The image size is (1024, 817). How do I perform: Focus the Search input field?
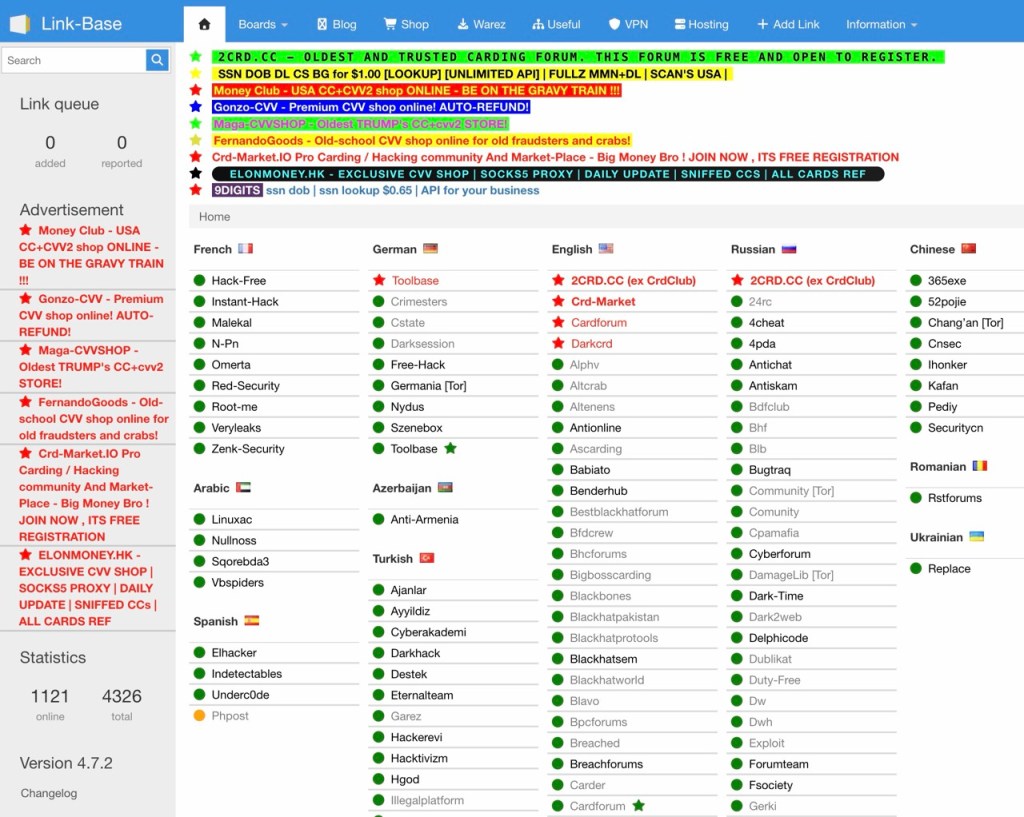(73, 60)
